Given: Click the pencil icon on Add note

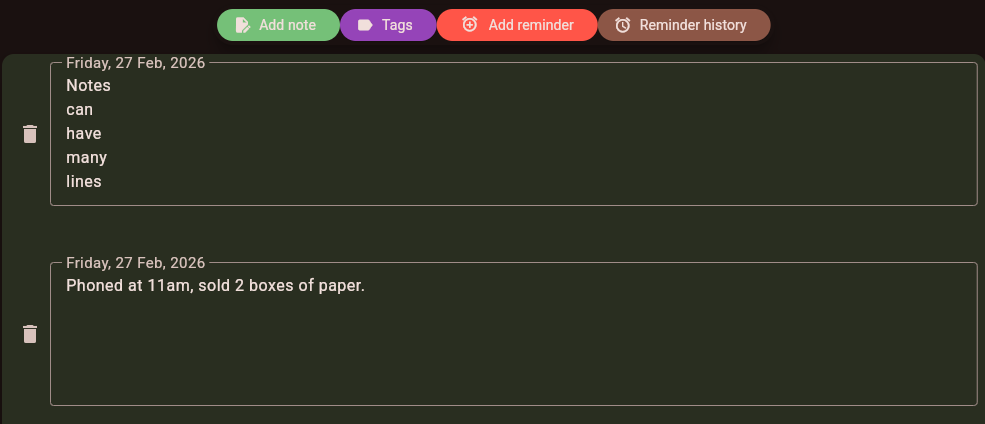Looking at the screenshot, I should (243, 25).
